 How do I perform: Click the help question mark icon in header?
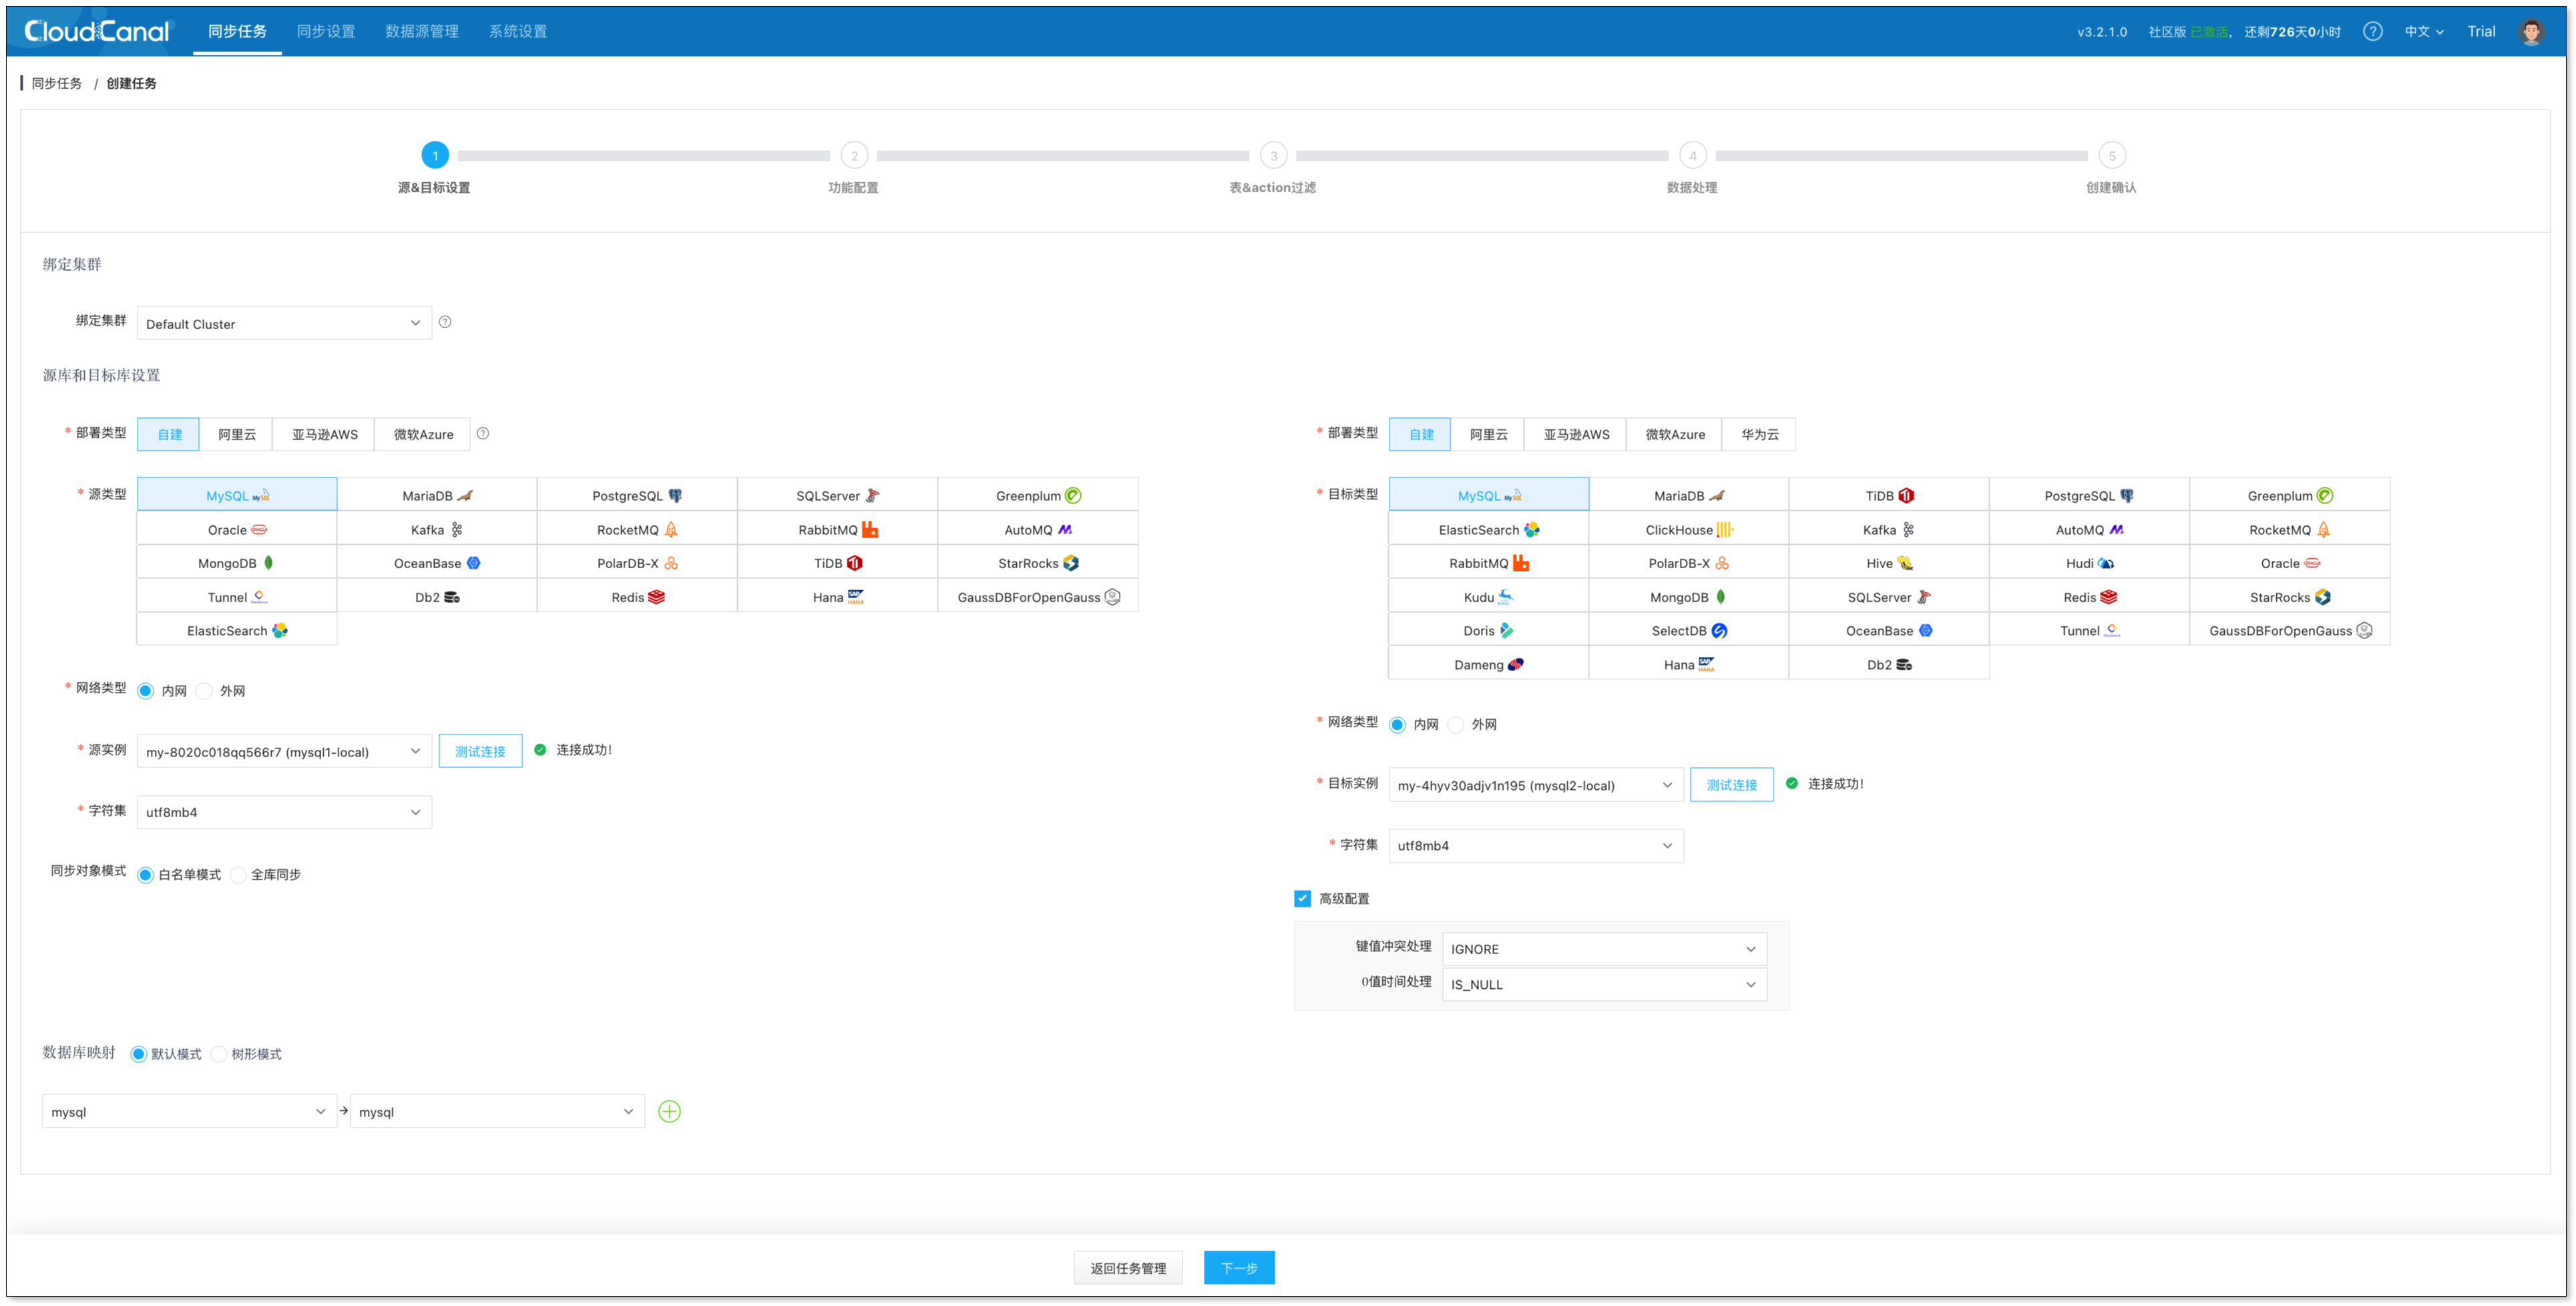[2372, 31]
